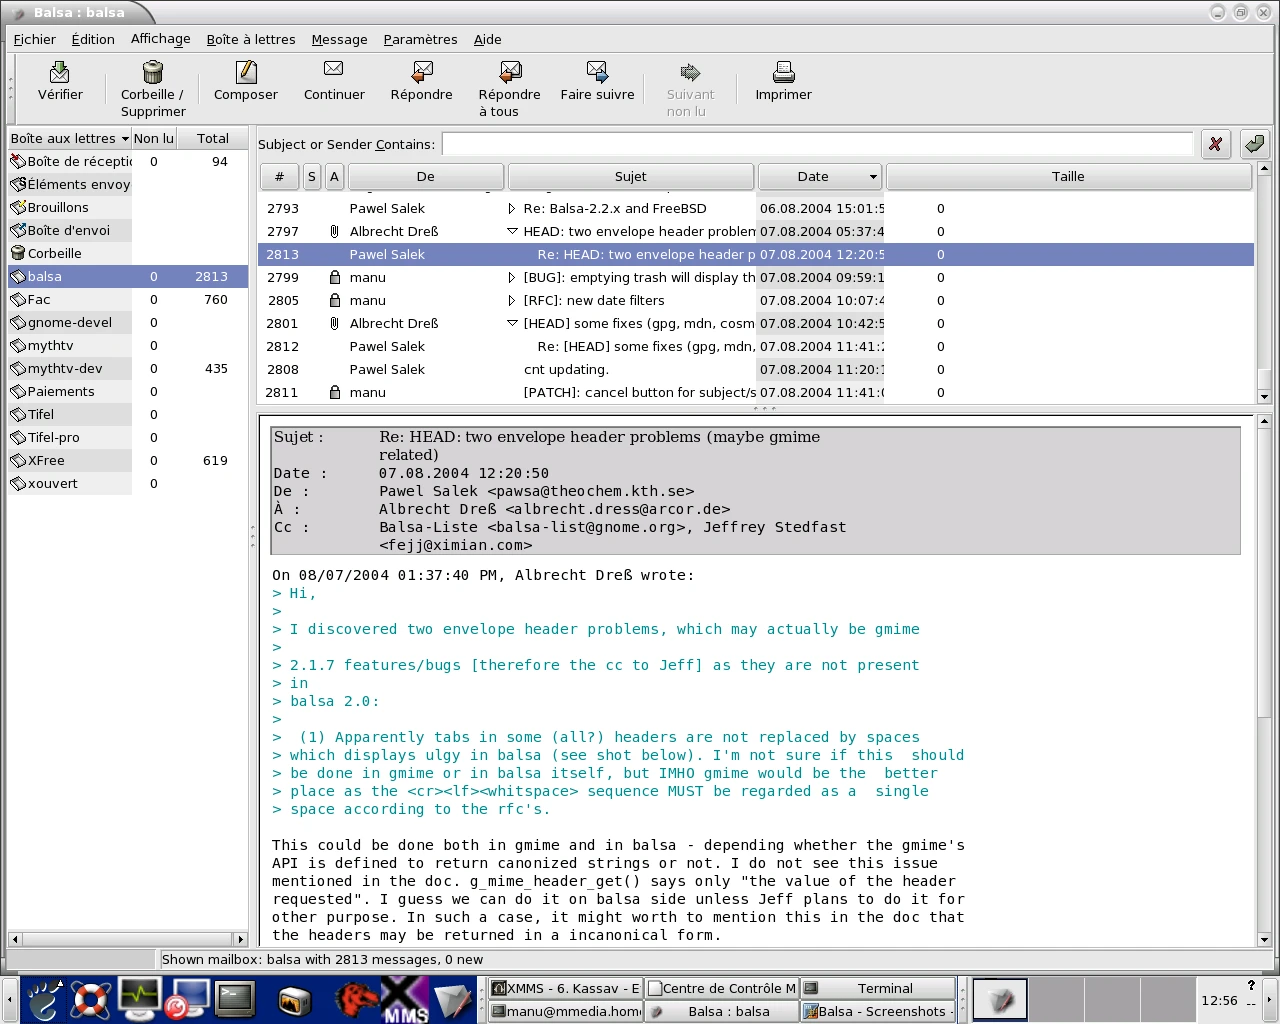
Task: Collapse the HEAD two envelope header thread
Action: [x=512, y=232]
